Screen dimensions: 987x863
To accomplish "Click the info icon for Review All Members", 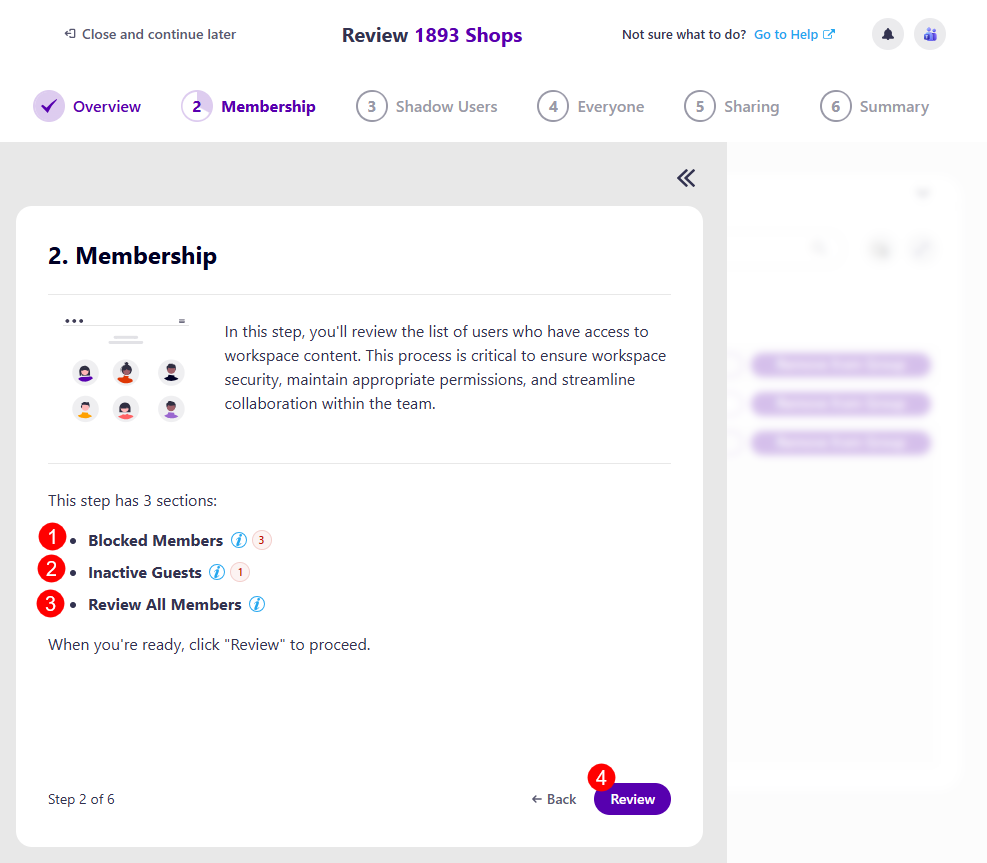I will click(257, 604).
